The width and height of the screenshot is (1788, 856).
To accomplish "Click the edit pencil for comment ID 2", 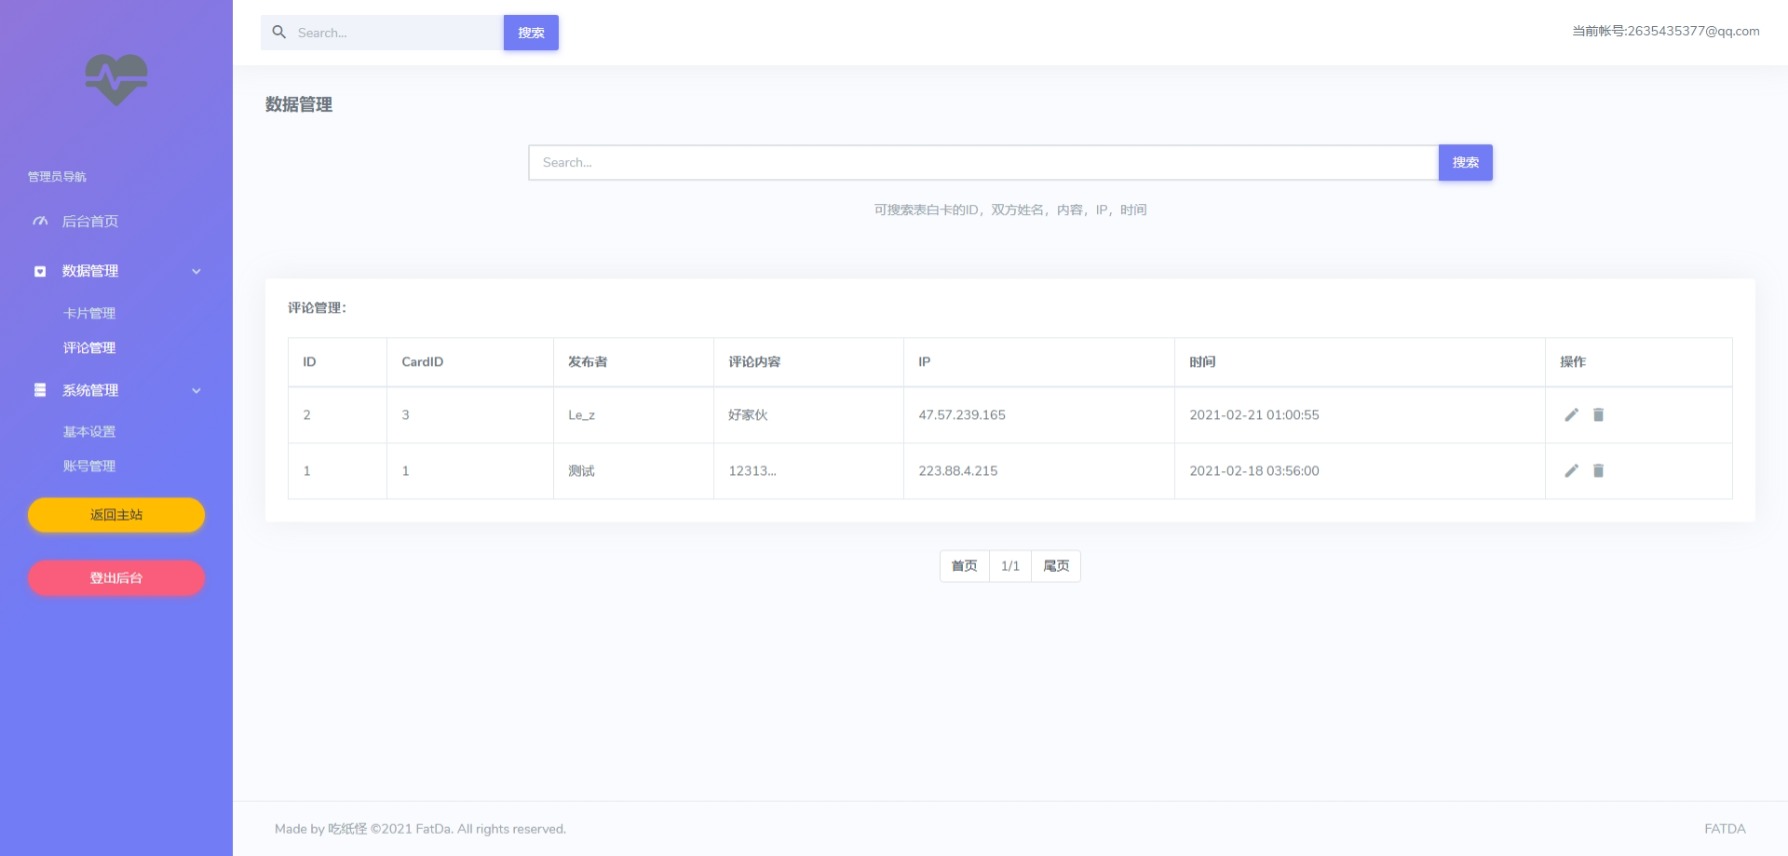I will tap(1571, 415).
